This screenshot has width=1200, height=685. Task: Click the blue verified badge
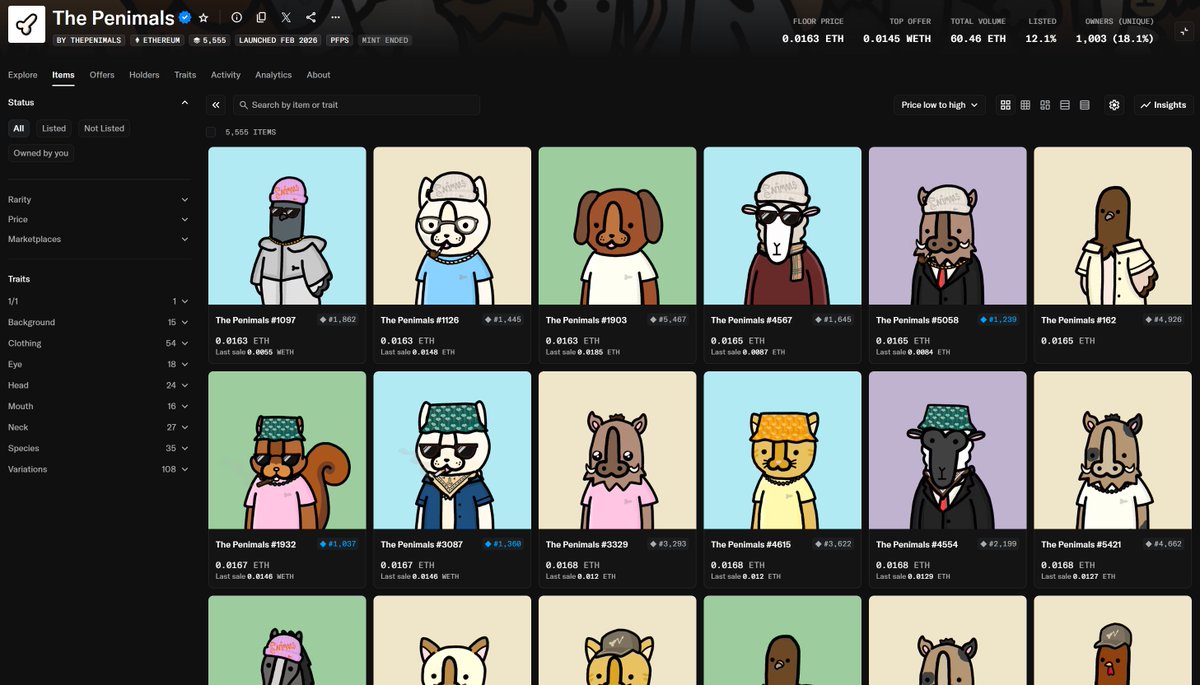(x=185, y=18)
